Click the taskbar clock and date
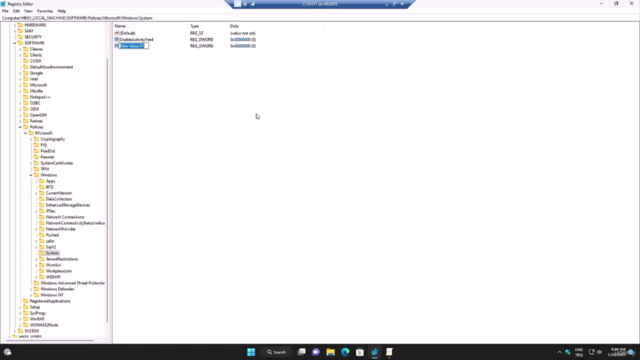The image size is (640, 360). 618,352
